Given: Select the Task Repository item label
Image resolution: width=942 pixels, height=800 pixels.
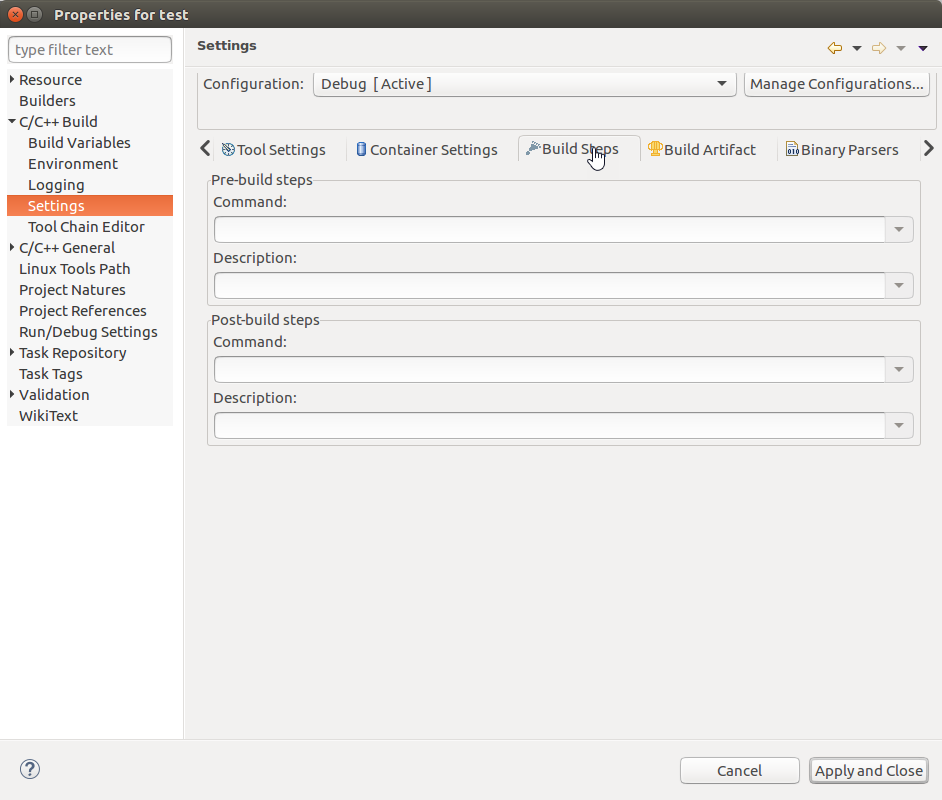Looking at the screenshot, I should click(73, 353).
